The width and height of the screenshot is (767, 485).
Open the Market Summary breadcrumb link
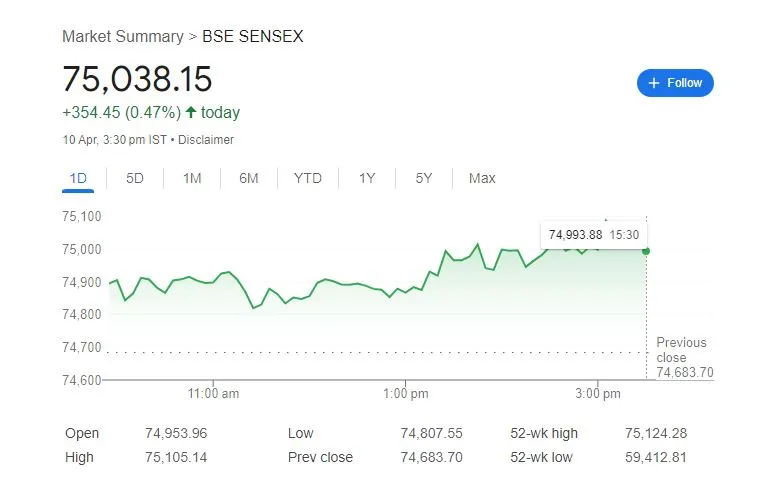coord(122,36)
